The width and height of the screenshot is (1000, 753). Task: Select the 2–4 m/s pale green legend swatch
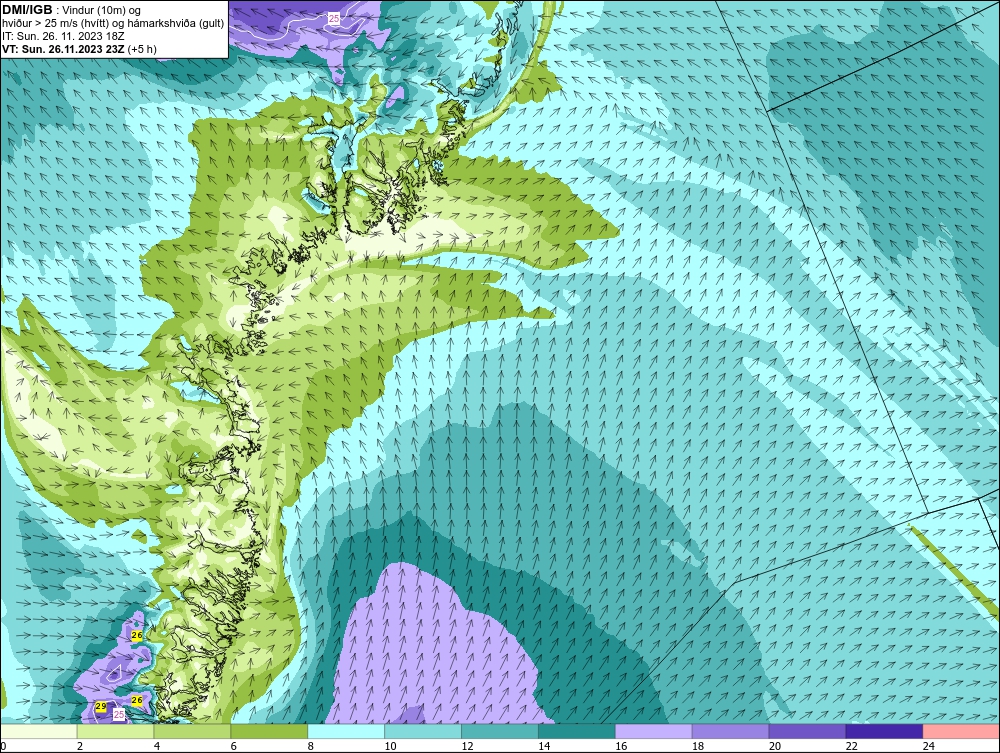pos(115,731)
